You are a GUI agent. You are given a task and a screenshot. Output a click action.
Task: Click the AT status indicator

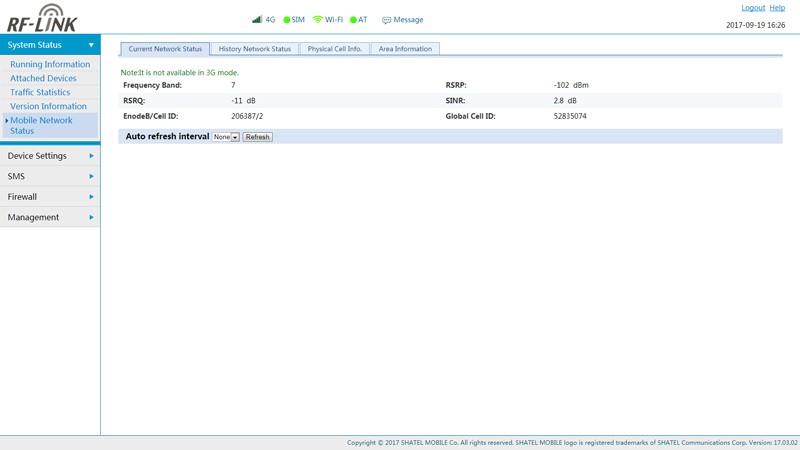click(x=353, y=20)
